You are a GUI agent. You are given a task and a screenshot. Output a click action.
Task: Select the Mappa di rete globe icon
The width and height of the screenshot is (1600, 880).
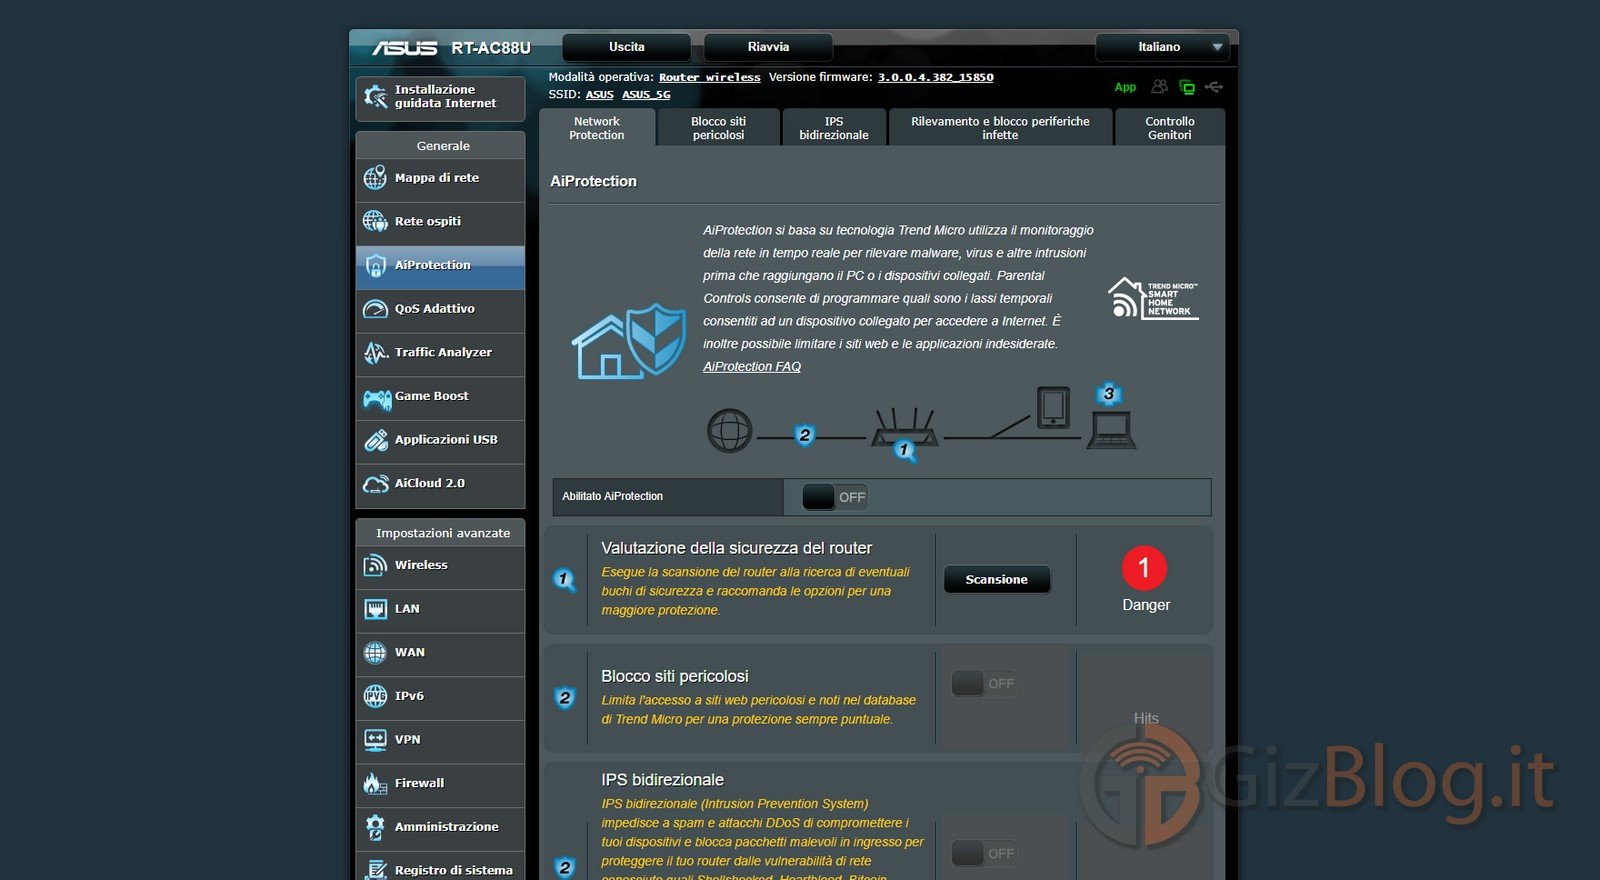pyautogui.click(x=375, y=178)
